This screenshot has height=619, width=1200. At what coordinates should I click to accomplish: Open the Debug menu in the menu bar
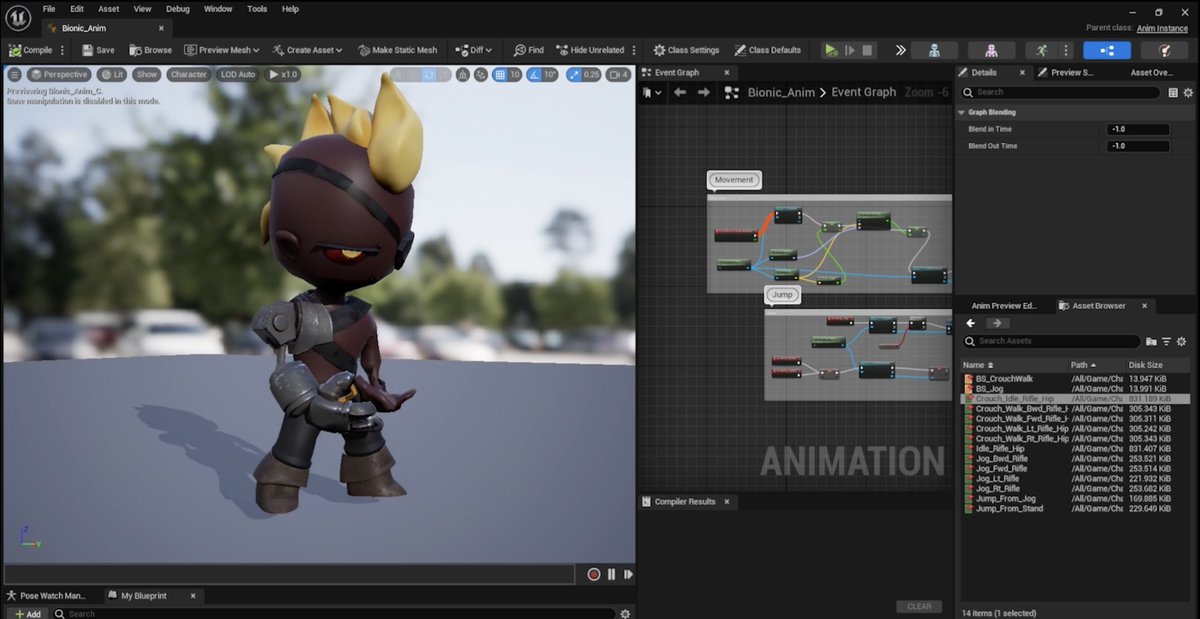click(177, 8)
